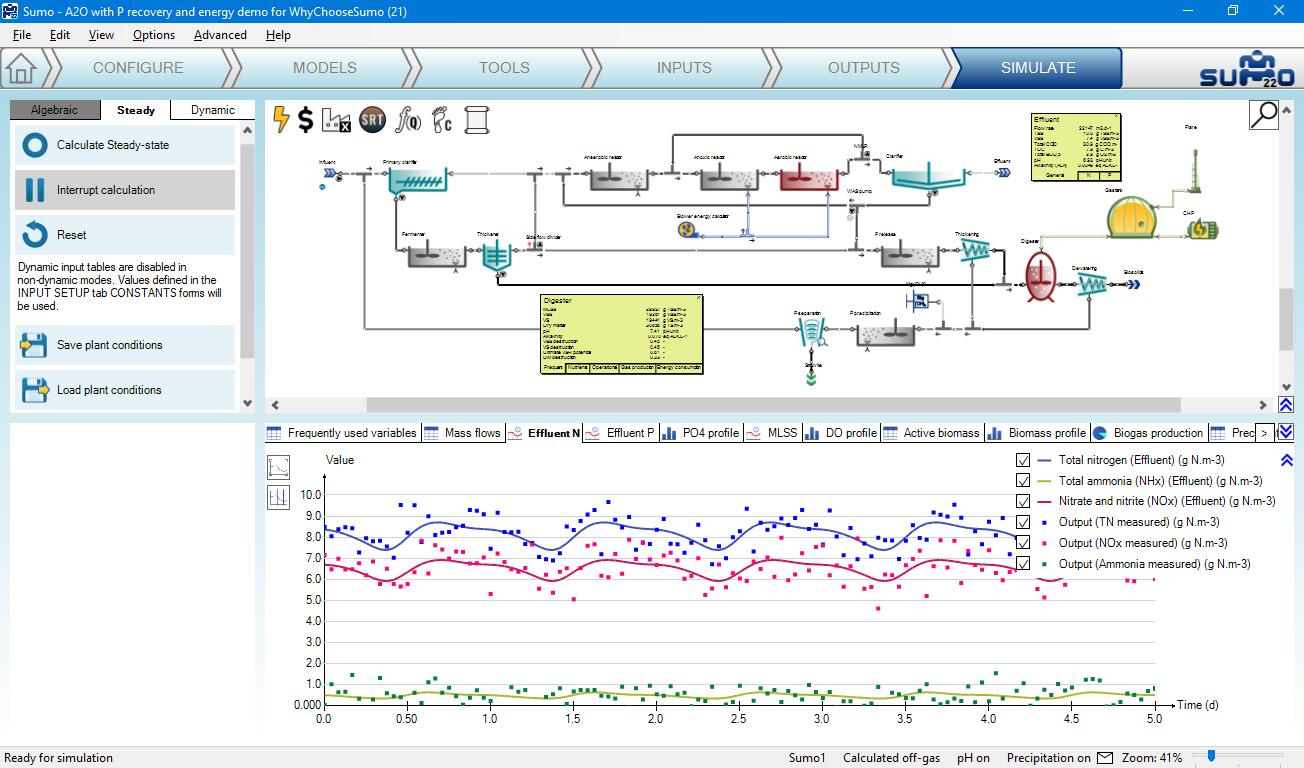Select the Gas tank unit on flowsheet
The height and width of the screenshot is (768, 1304).
(x=1130, y=216)
